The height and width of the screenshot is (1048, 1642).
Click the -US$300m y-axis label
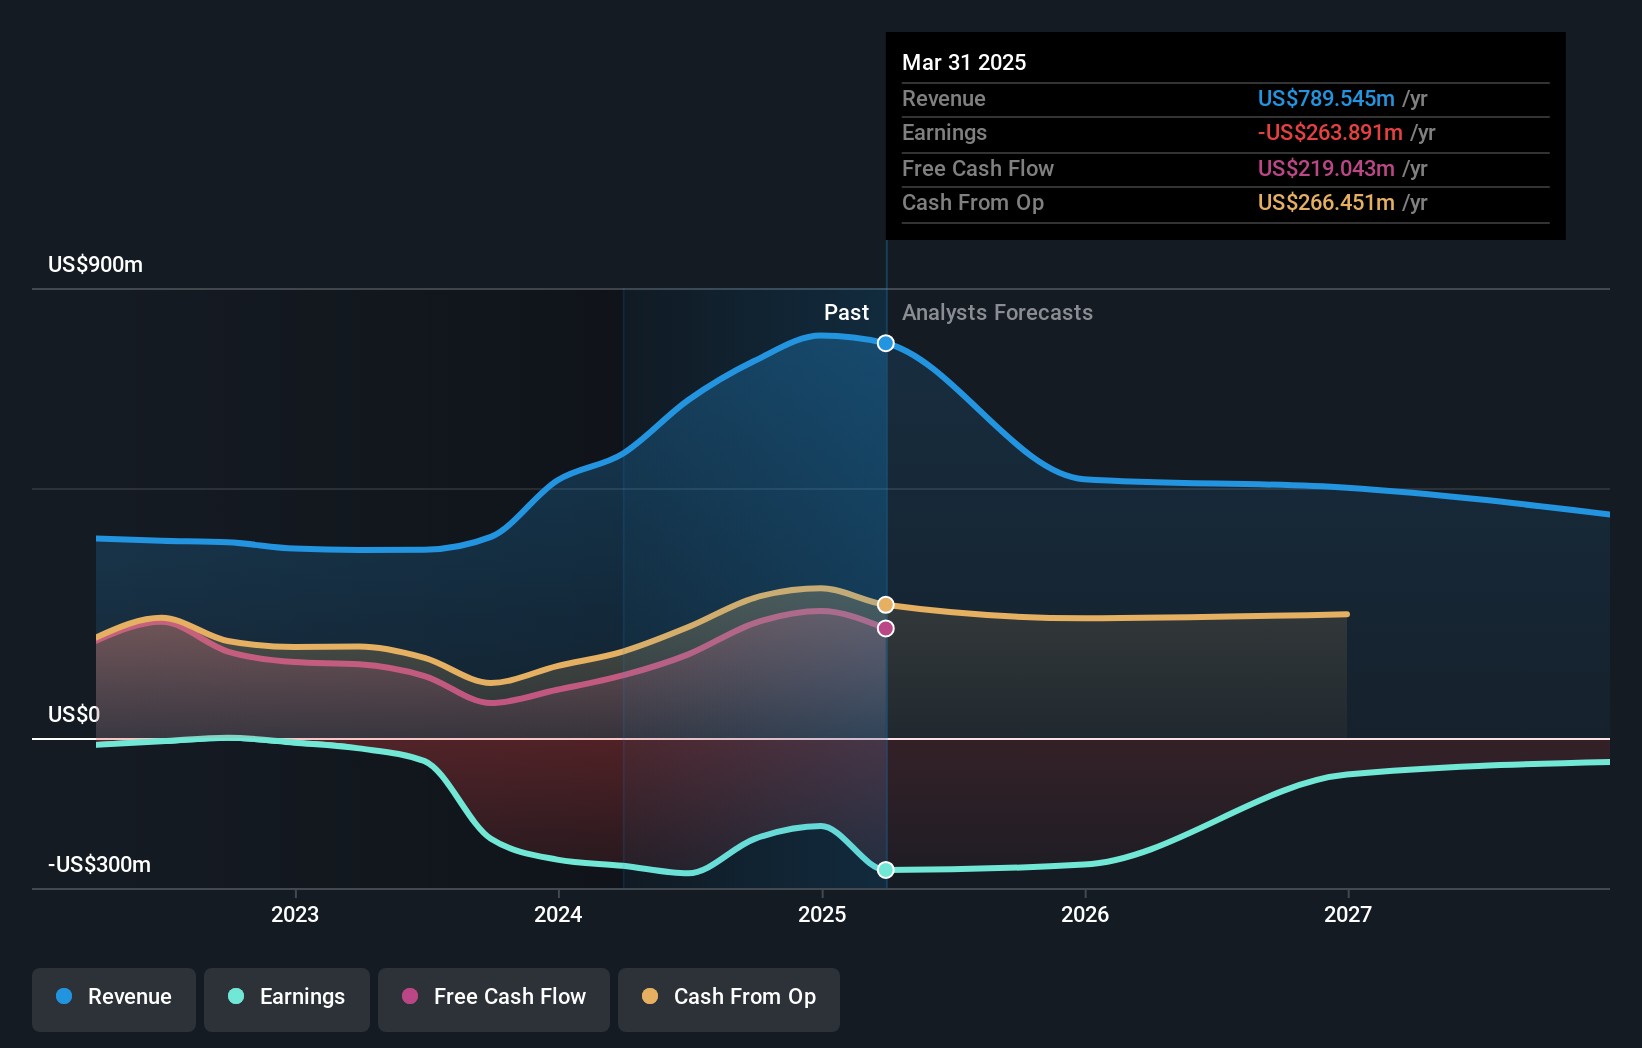pyautogui.click(x=100, y=865)
